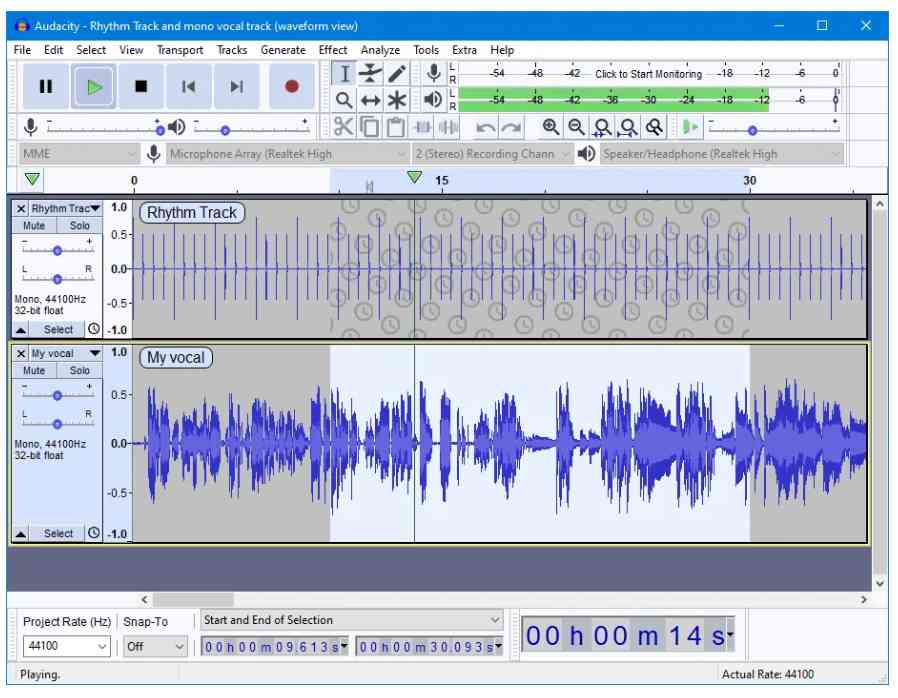Click Silence audio selection icon
Viewport: 898px width, 698px height.
pyautogui.click(x=448, y=127)
